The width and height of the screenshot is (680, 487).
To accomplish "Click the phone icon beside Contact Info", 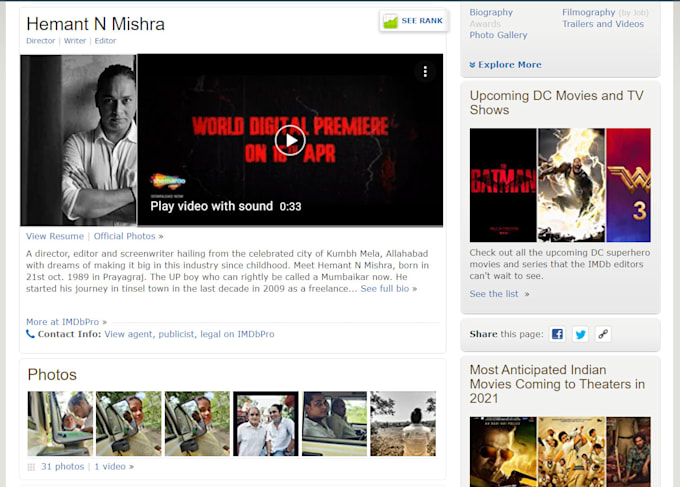I will [30, 334].
